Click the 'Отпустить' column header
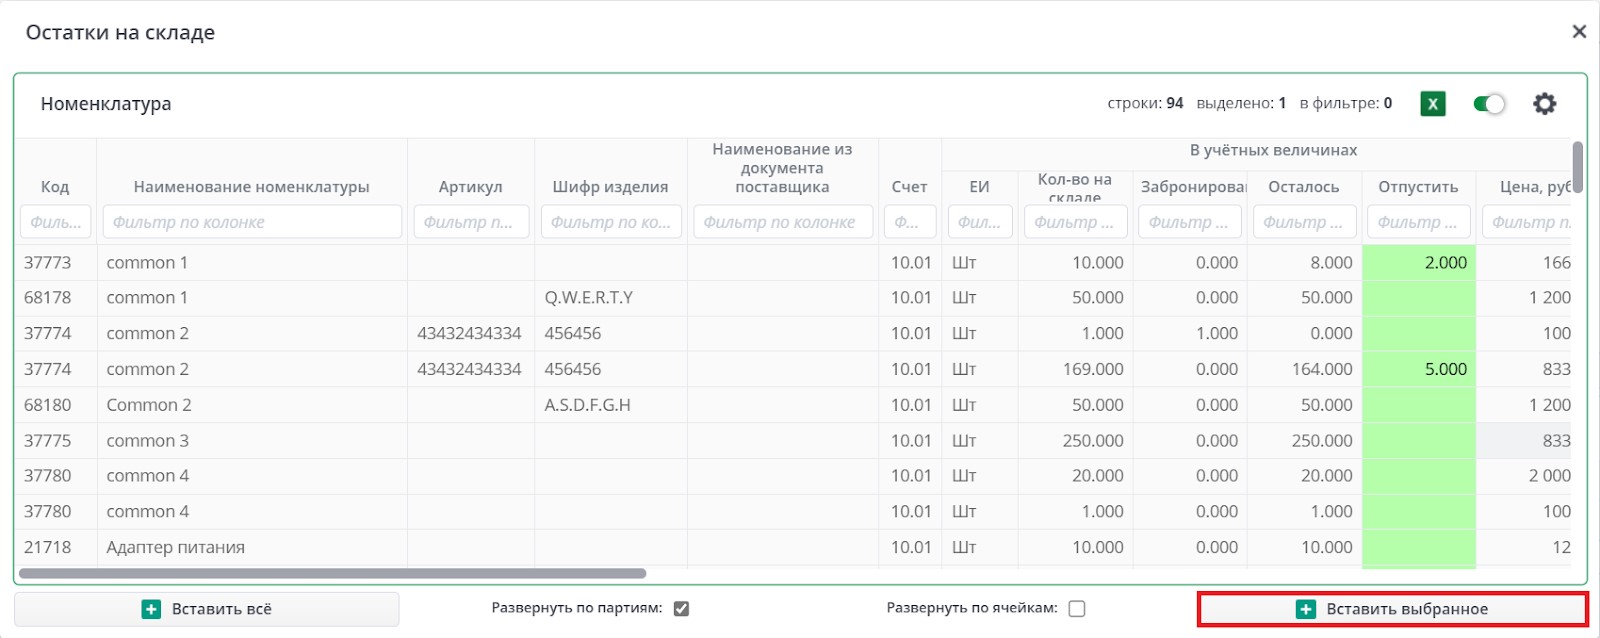The image size is (1600, 638). tap(1417, 187)
